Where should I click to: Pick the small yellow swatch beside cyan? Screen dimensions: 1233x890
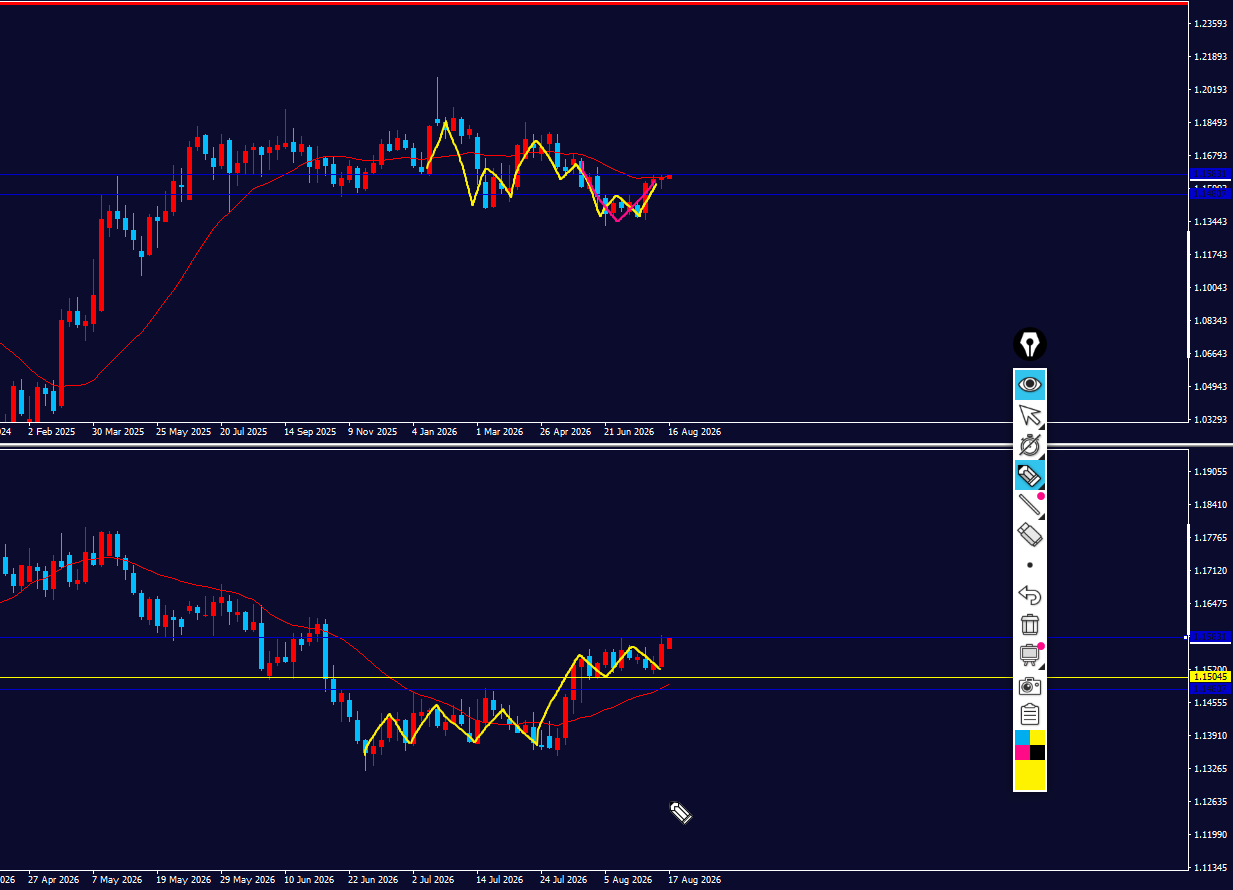[1038, 737]
